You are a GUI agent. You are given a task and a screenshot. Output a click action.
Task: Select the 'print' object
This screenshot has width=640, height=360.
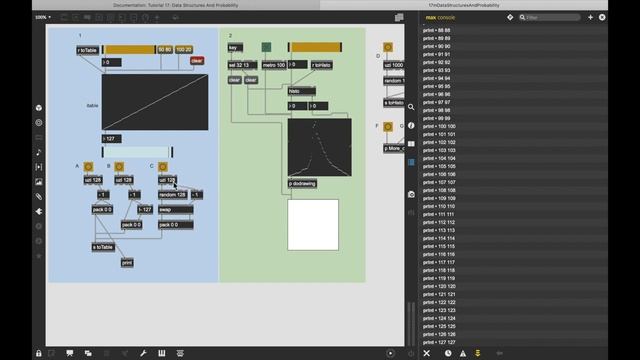point(127,262)
